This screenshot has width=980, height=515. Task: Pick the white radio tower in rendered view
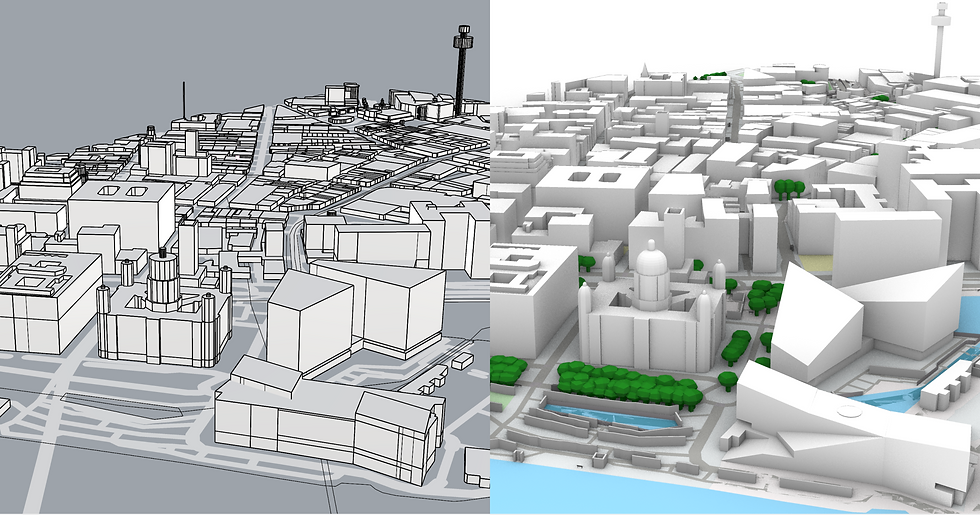(939, 39)
